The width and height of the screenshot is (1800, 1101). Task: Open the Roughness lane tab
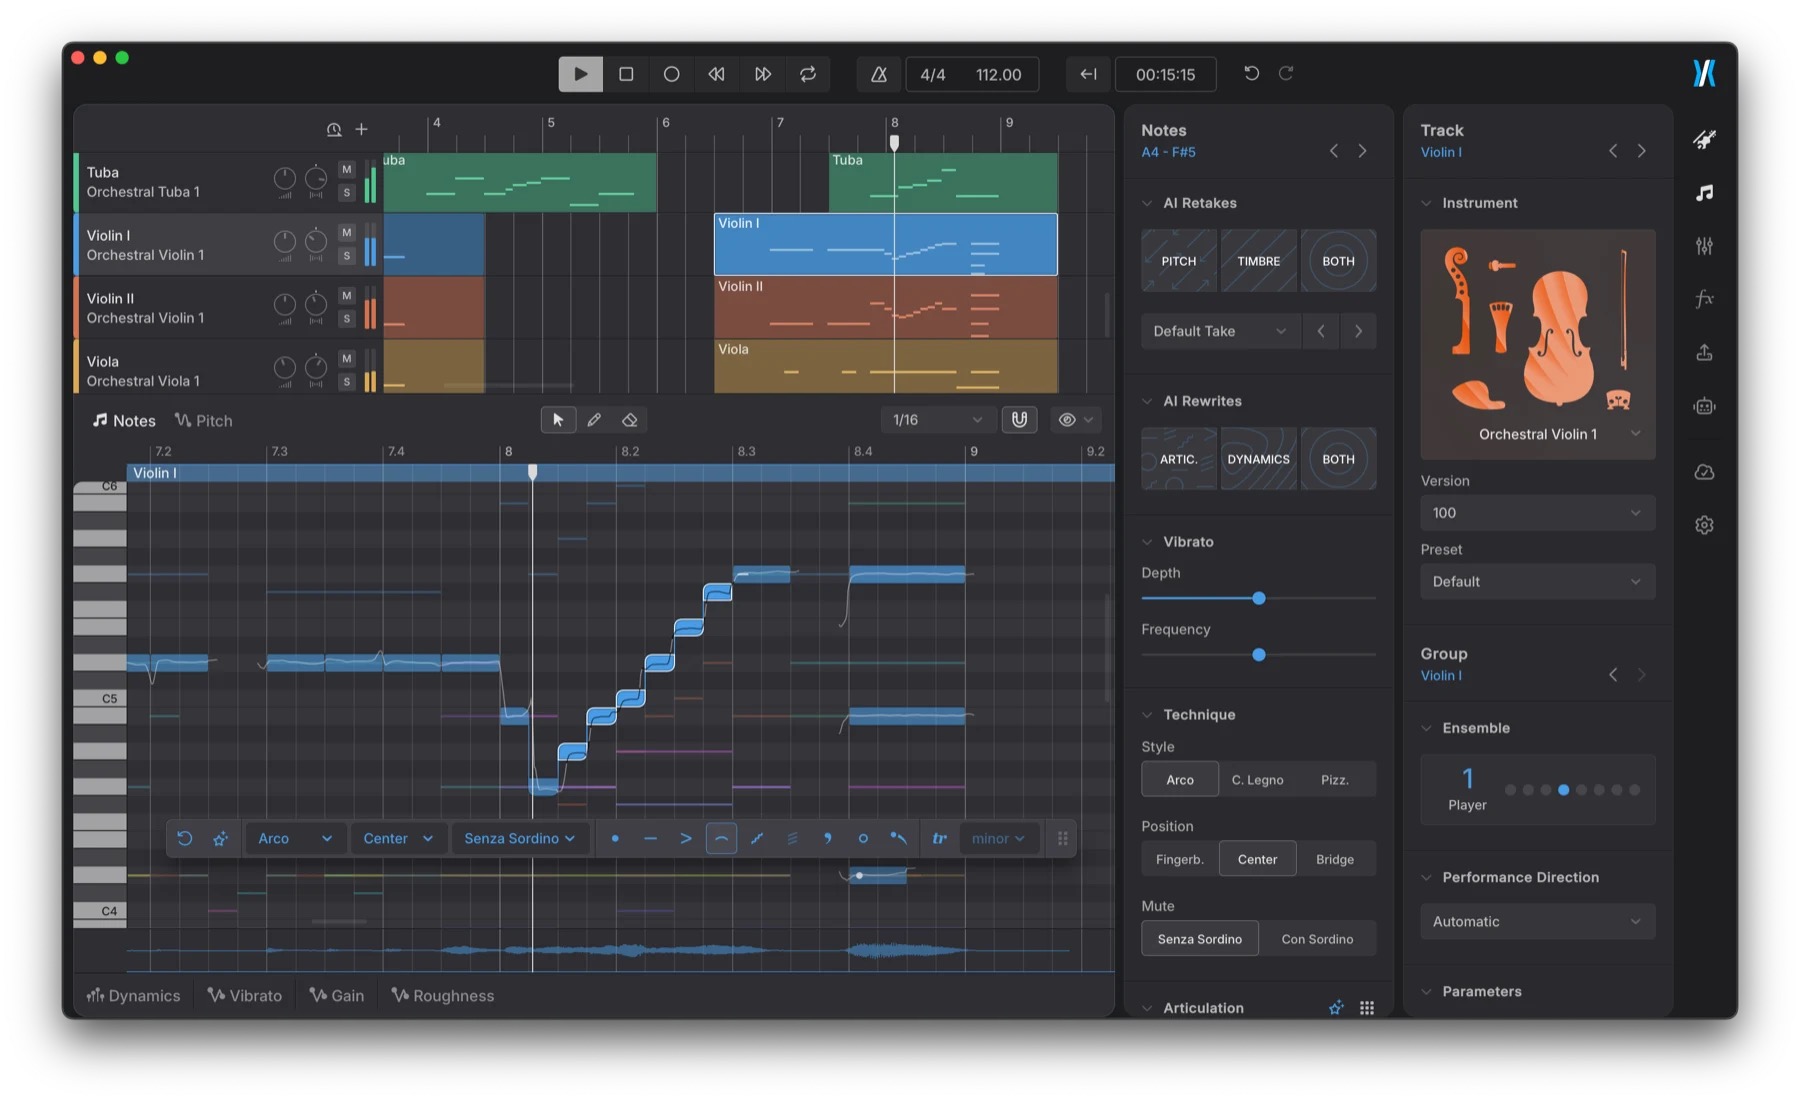pyautogui.click(x=443, y=996)
